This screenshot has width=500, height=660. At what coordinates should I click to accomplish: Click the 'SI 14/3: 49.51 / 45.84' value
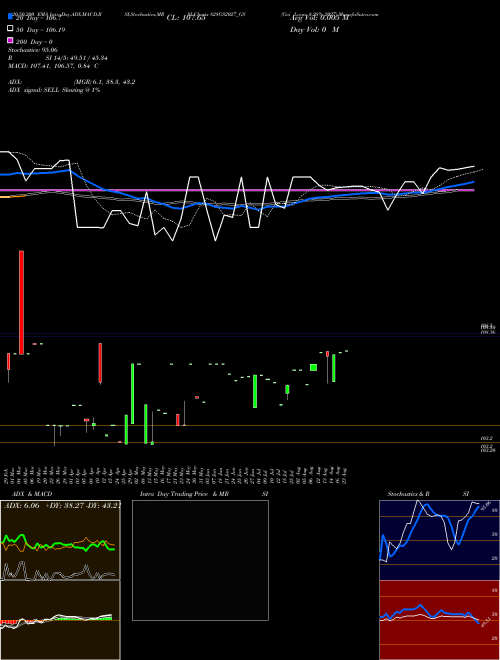click(x=77, y=58)
